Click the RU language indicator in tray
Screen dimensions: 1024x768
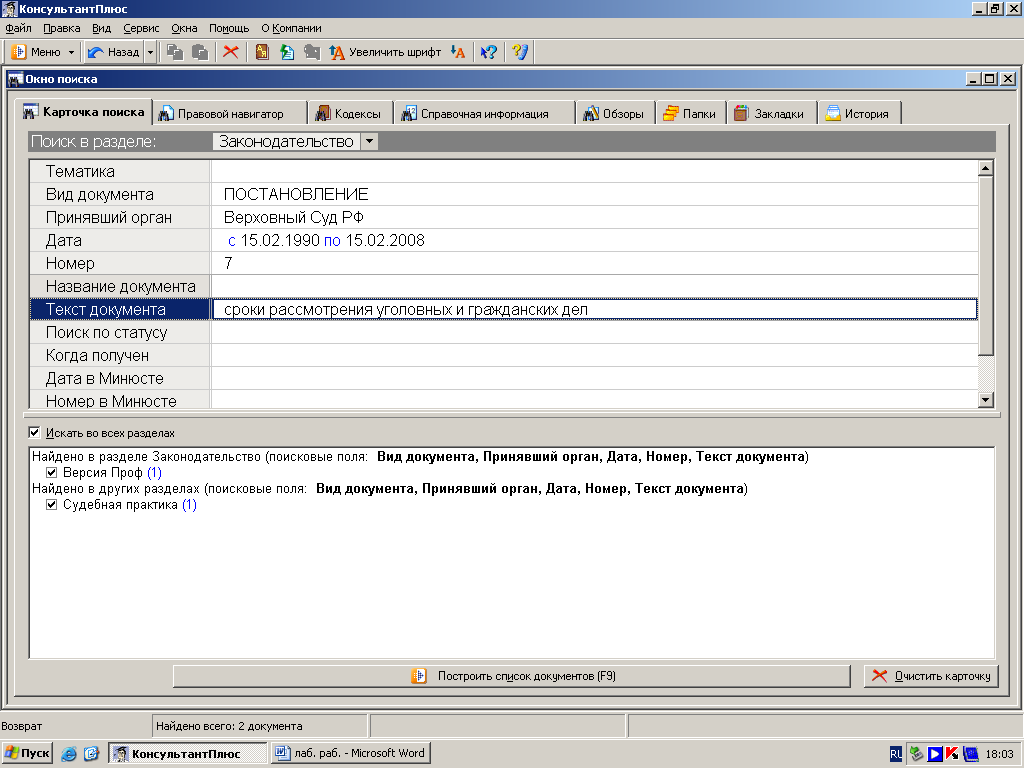895,754
